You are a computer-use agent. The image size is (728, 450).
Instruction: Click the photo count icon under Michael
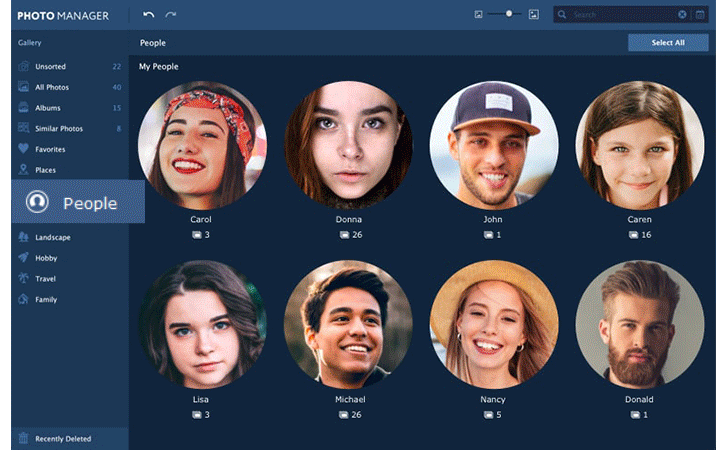[x=343, y=415]
